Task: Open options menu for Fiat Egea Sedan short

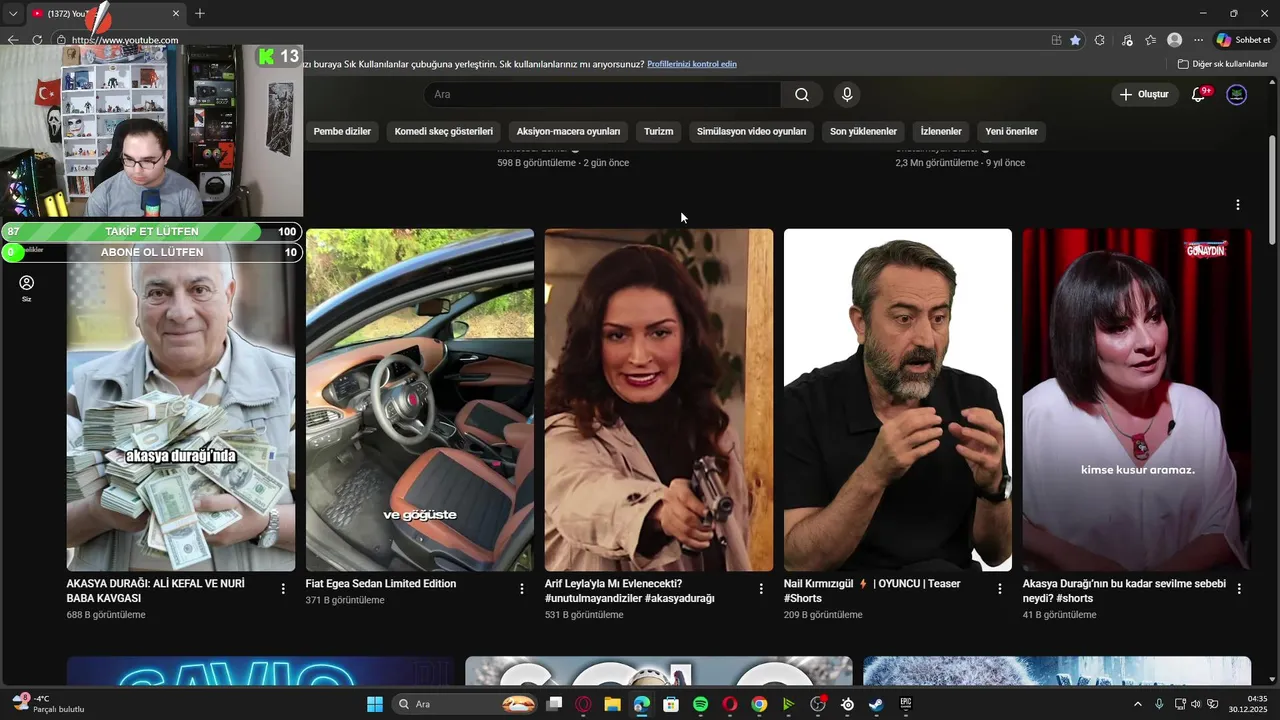Action: (x=521, y=589)
